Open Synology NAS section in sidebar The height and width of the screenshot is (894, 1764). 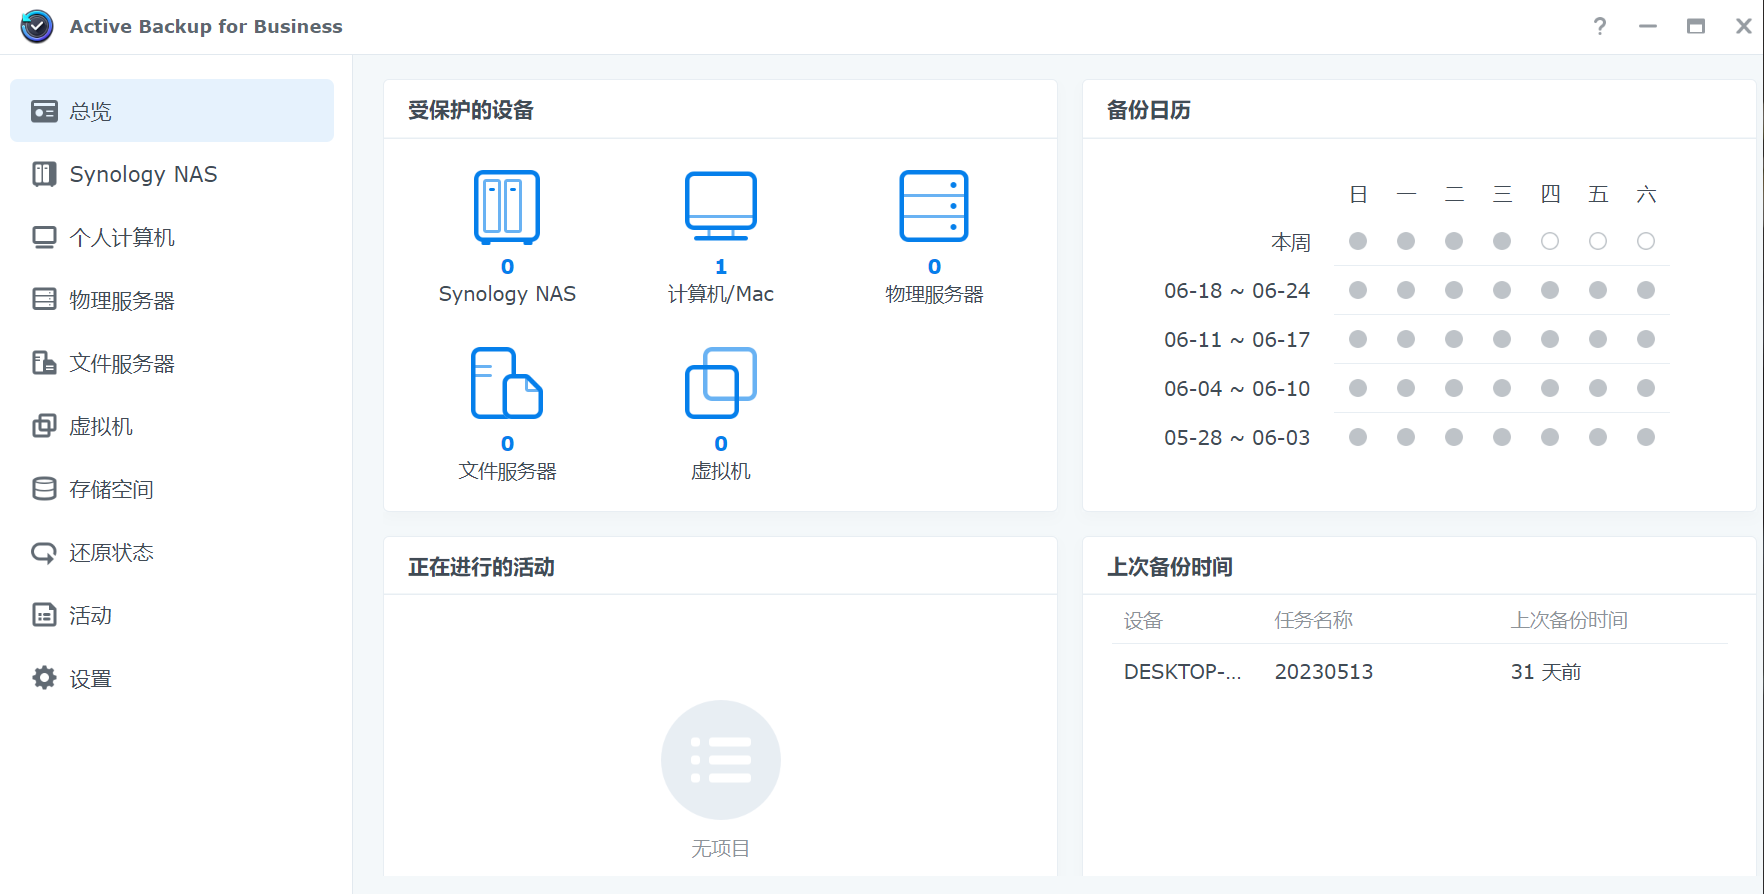pyautogui.click(x=172, y=174)
